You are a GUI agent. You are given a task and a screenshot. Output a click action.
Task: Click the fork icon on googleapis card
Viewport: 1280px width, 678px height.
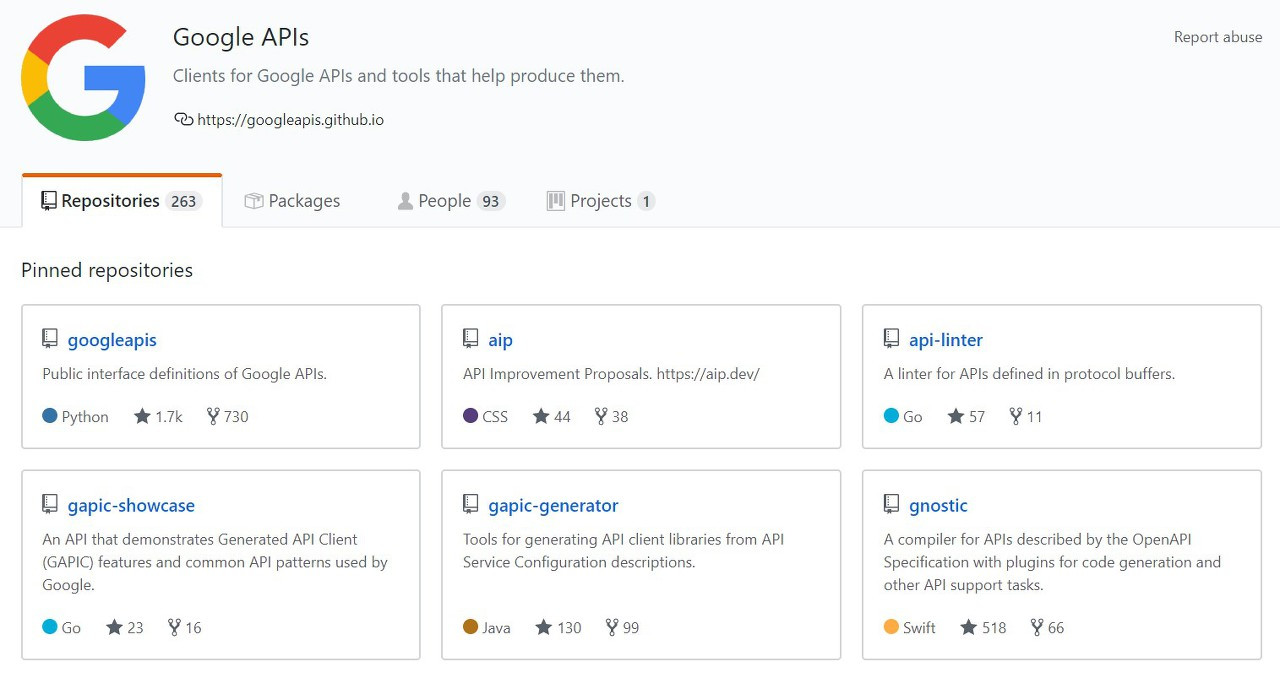213,416
